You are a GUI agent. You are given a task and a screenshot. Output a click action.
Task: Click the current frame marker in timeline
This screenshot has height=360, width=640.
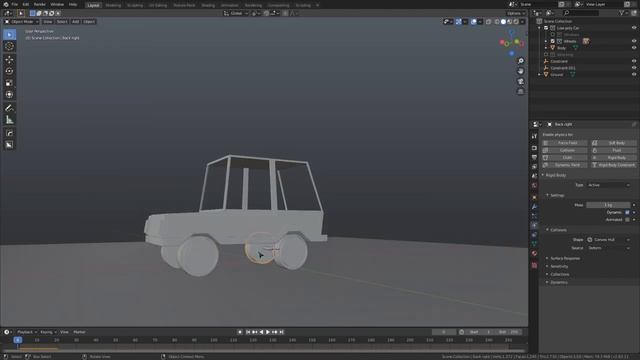coord(18,340)
